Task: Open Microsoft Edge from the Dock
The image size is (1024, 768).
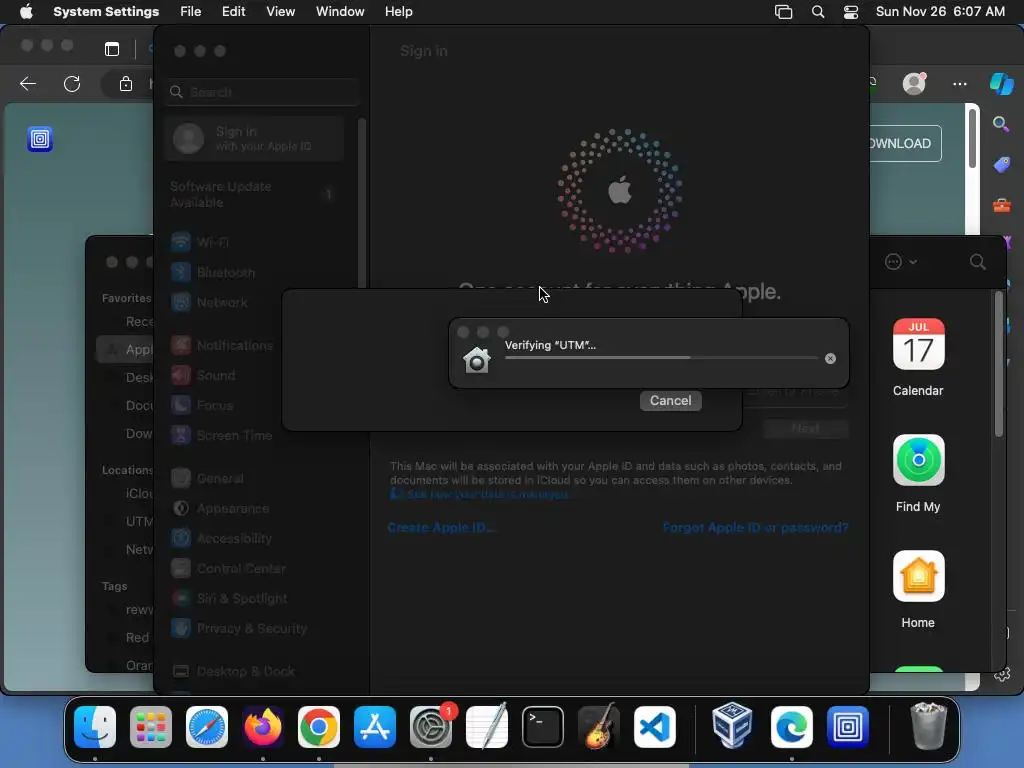Action: (792, 727)
